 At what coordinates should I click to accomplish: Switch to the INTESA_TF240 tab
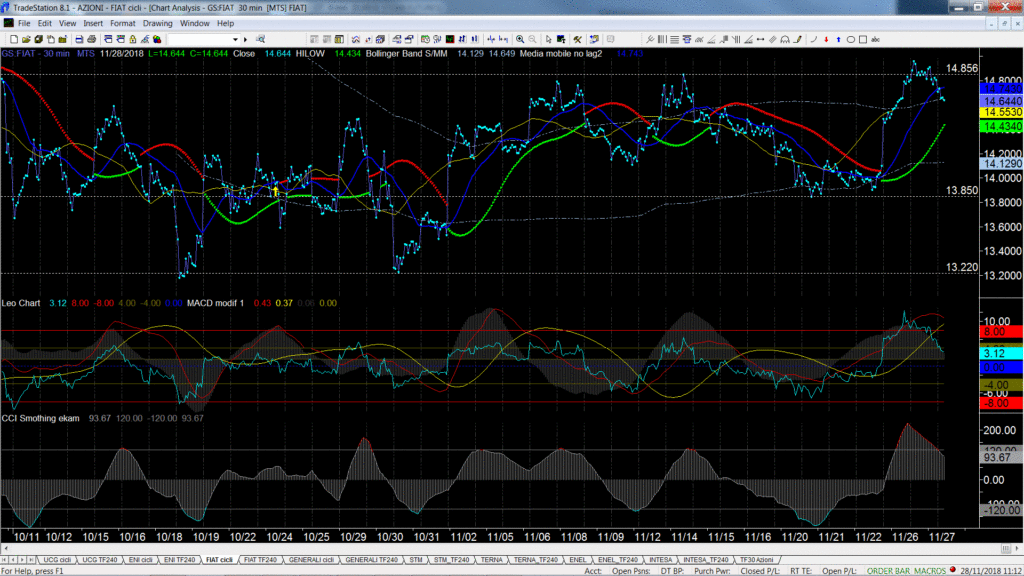point(705,560)
